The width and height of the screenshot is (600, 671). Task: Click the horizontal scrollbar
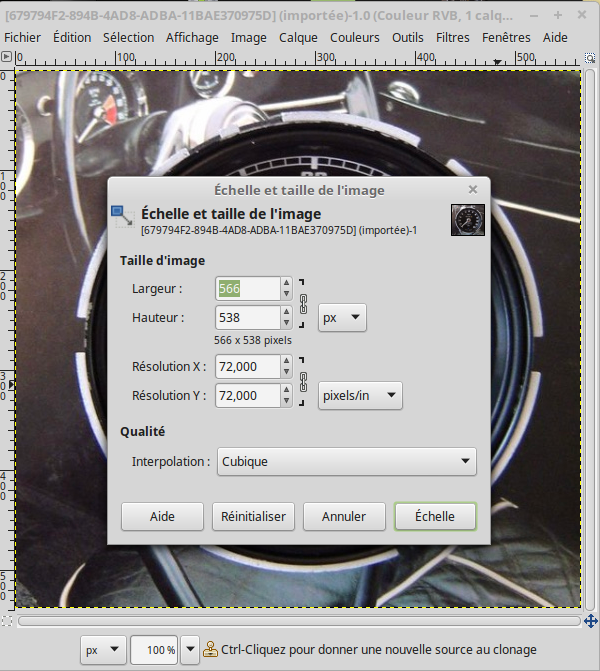click(299, 621)
